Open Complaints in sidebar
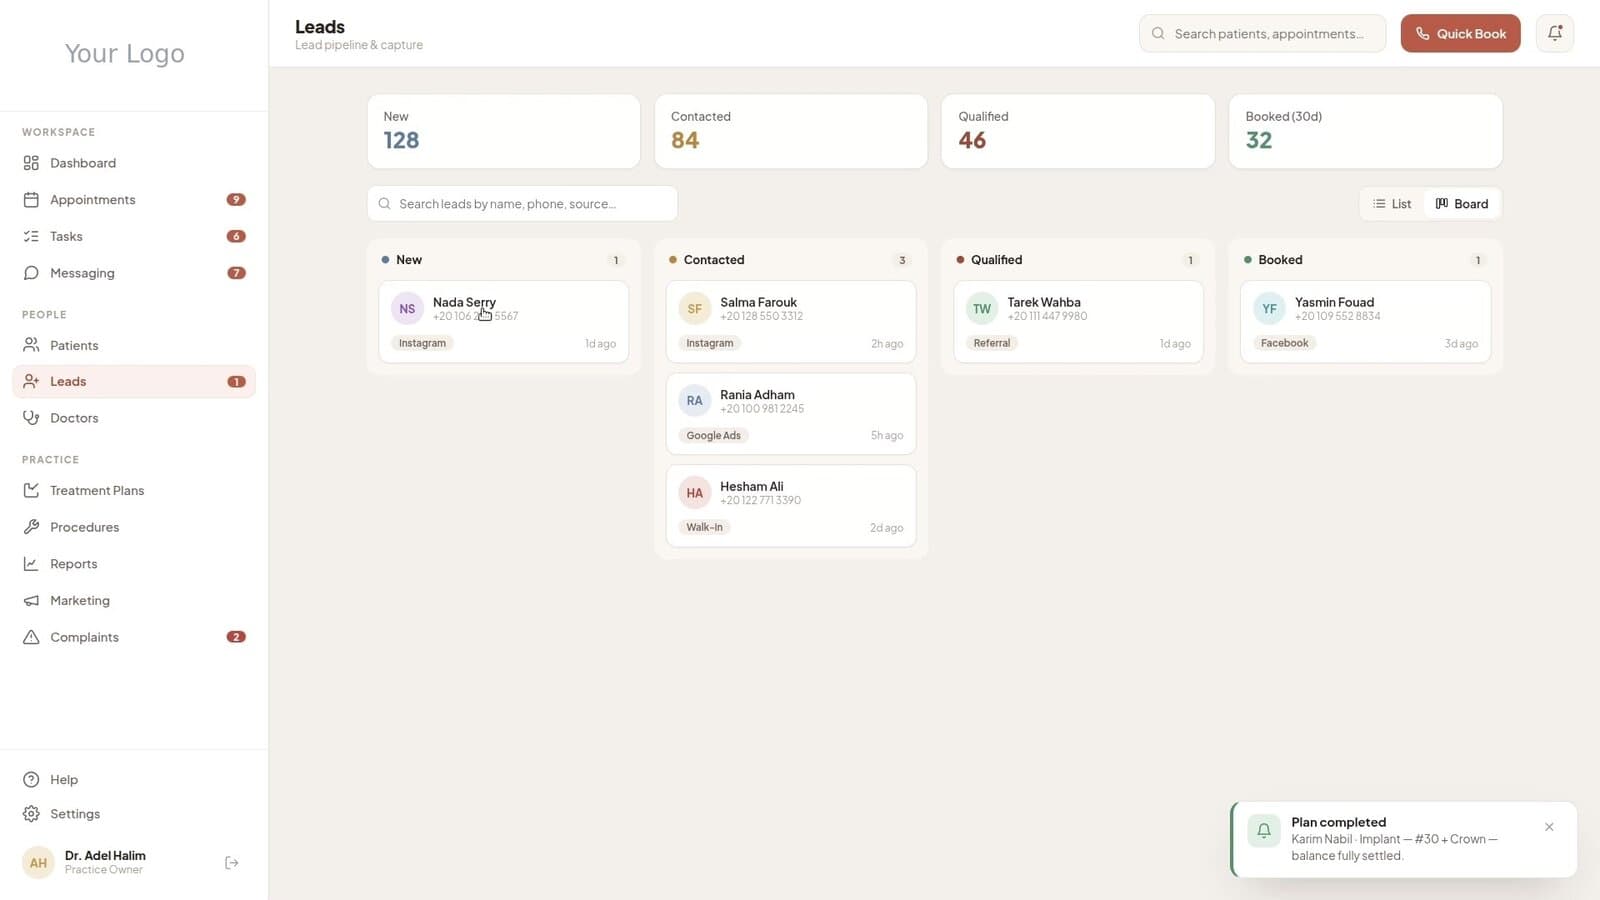This screenshot has height=900, width=1600. pyautogui.click(x=134, y=637)
